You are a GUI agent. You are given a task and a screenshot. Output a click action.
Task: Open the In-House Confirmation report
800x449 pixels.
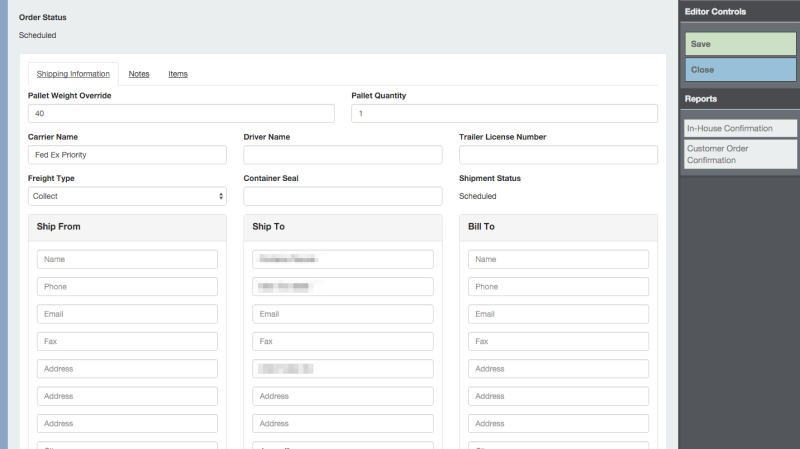(740, 128)
